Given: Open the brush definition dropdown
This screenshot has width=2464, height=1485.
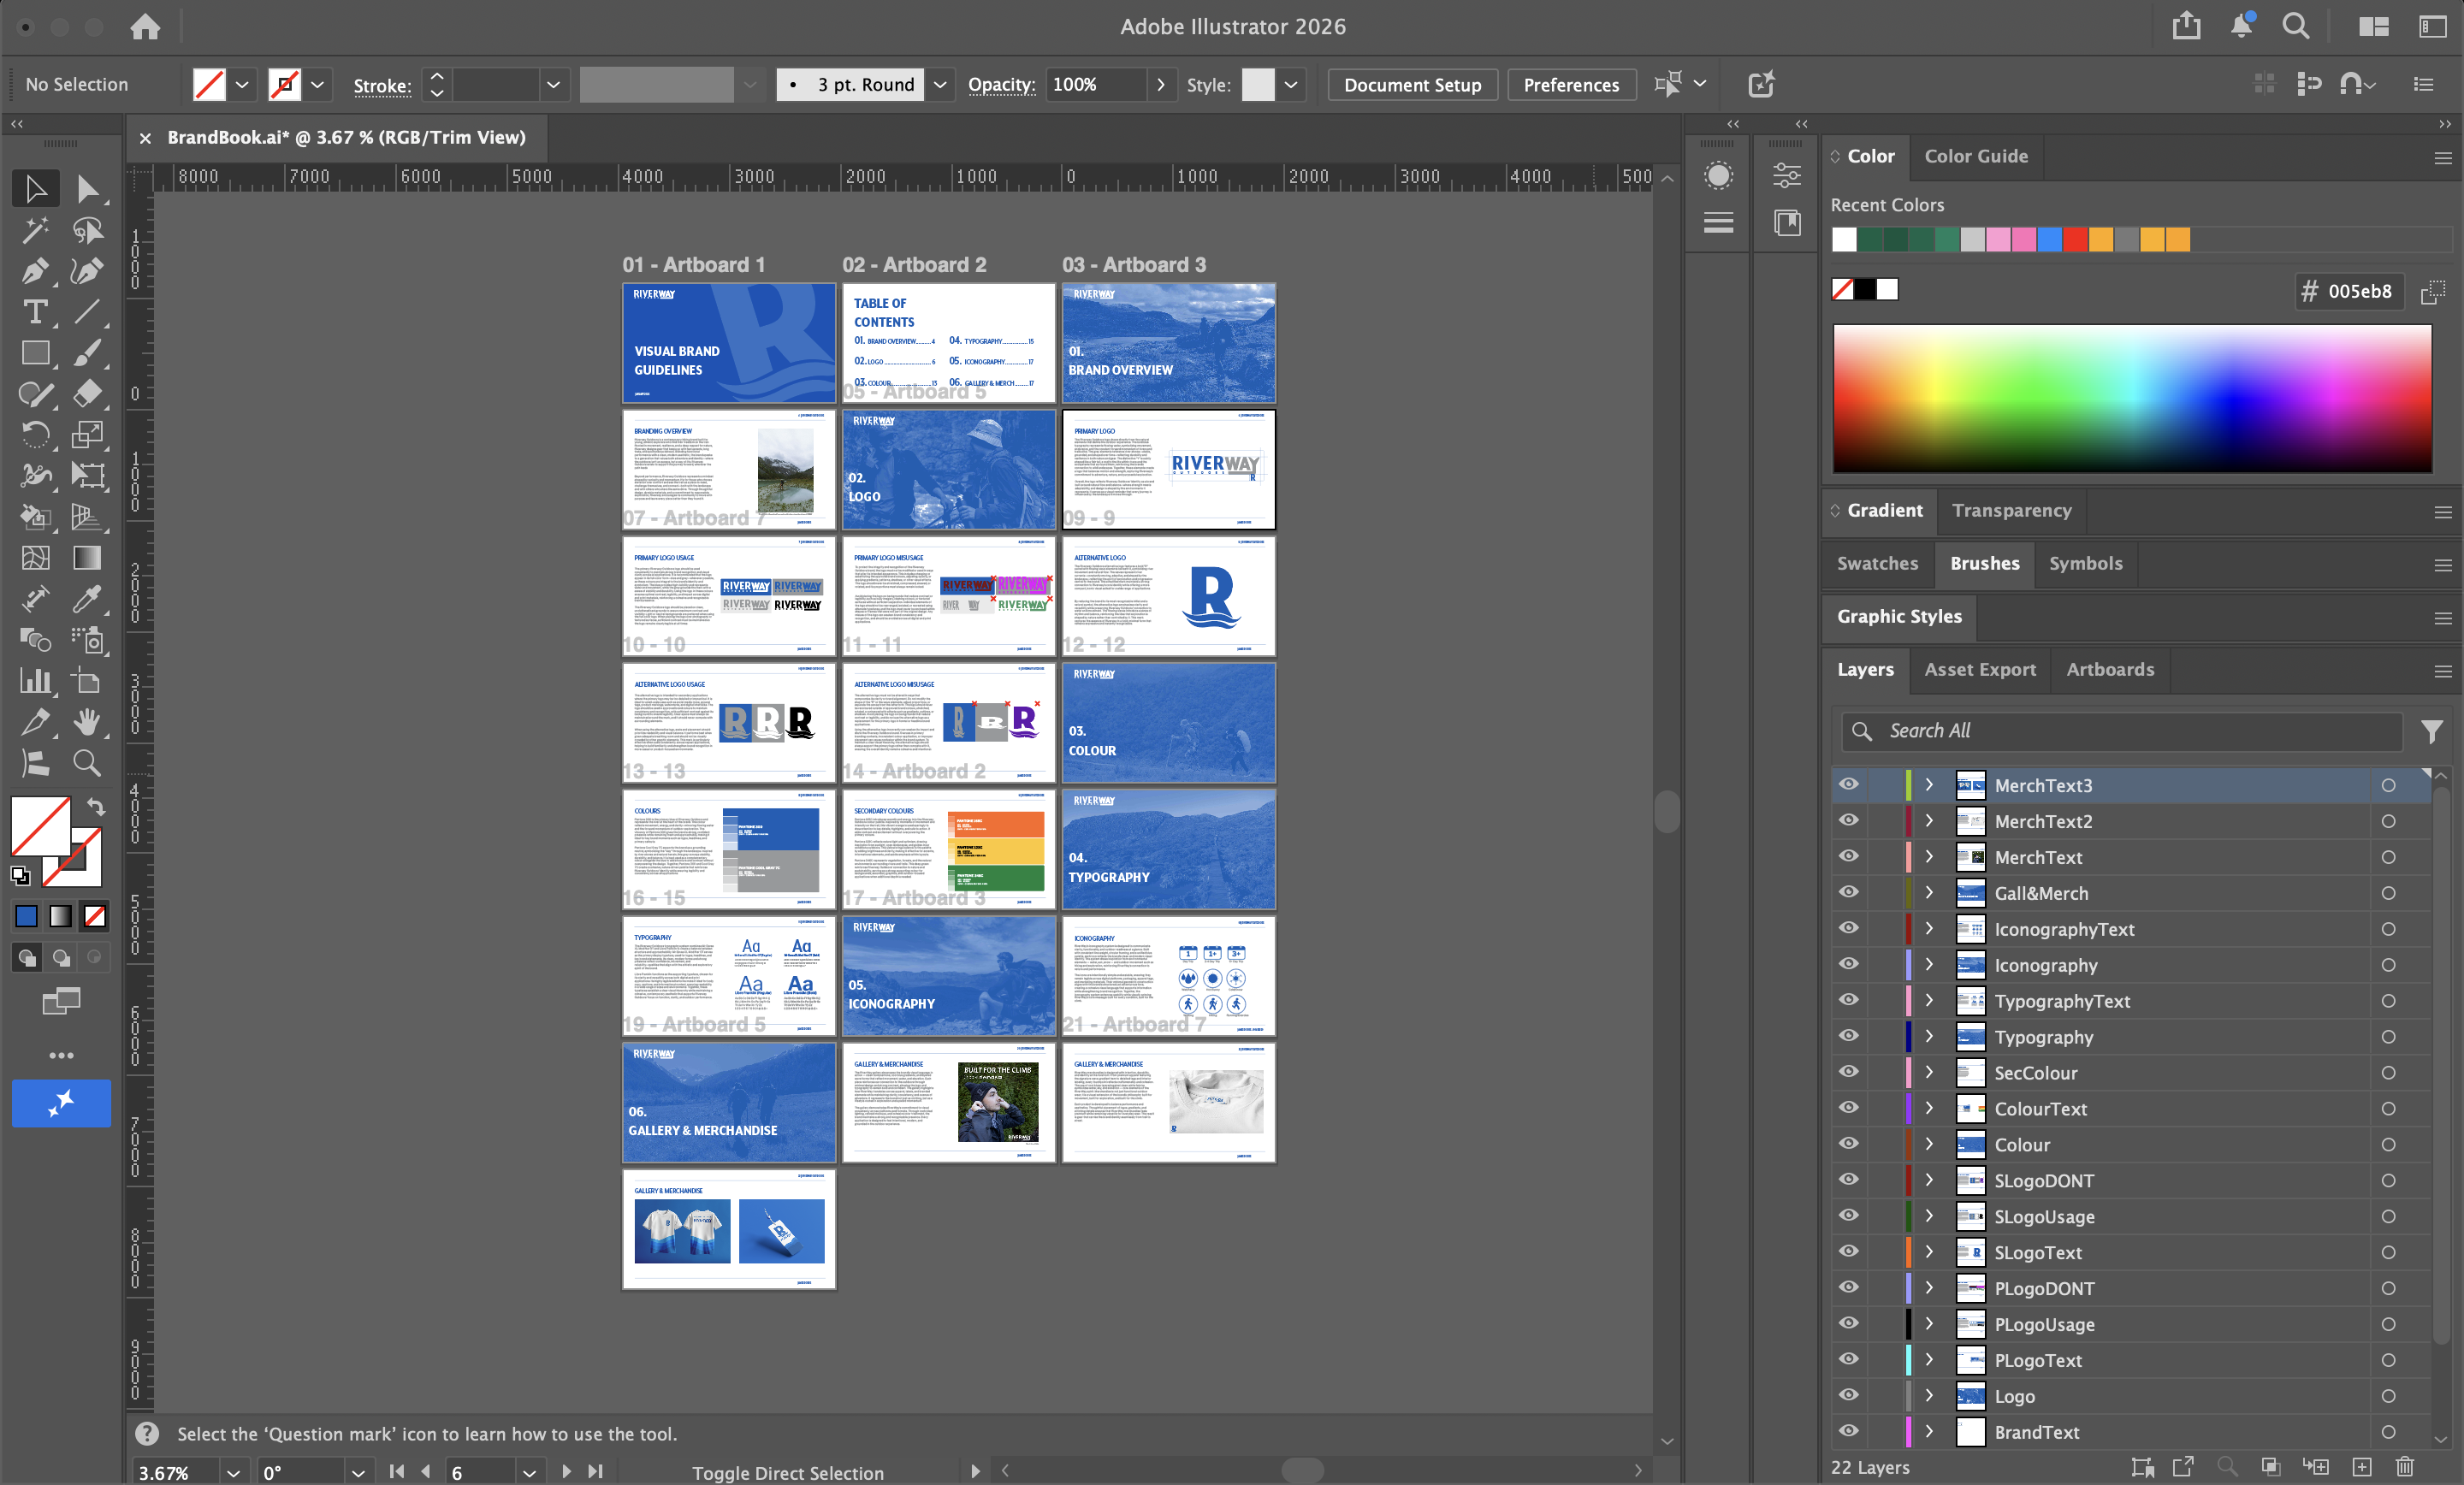Looking at the screenshot, I should point(939,85).
